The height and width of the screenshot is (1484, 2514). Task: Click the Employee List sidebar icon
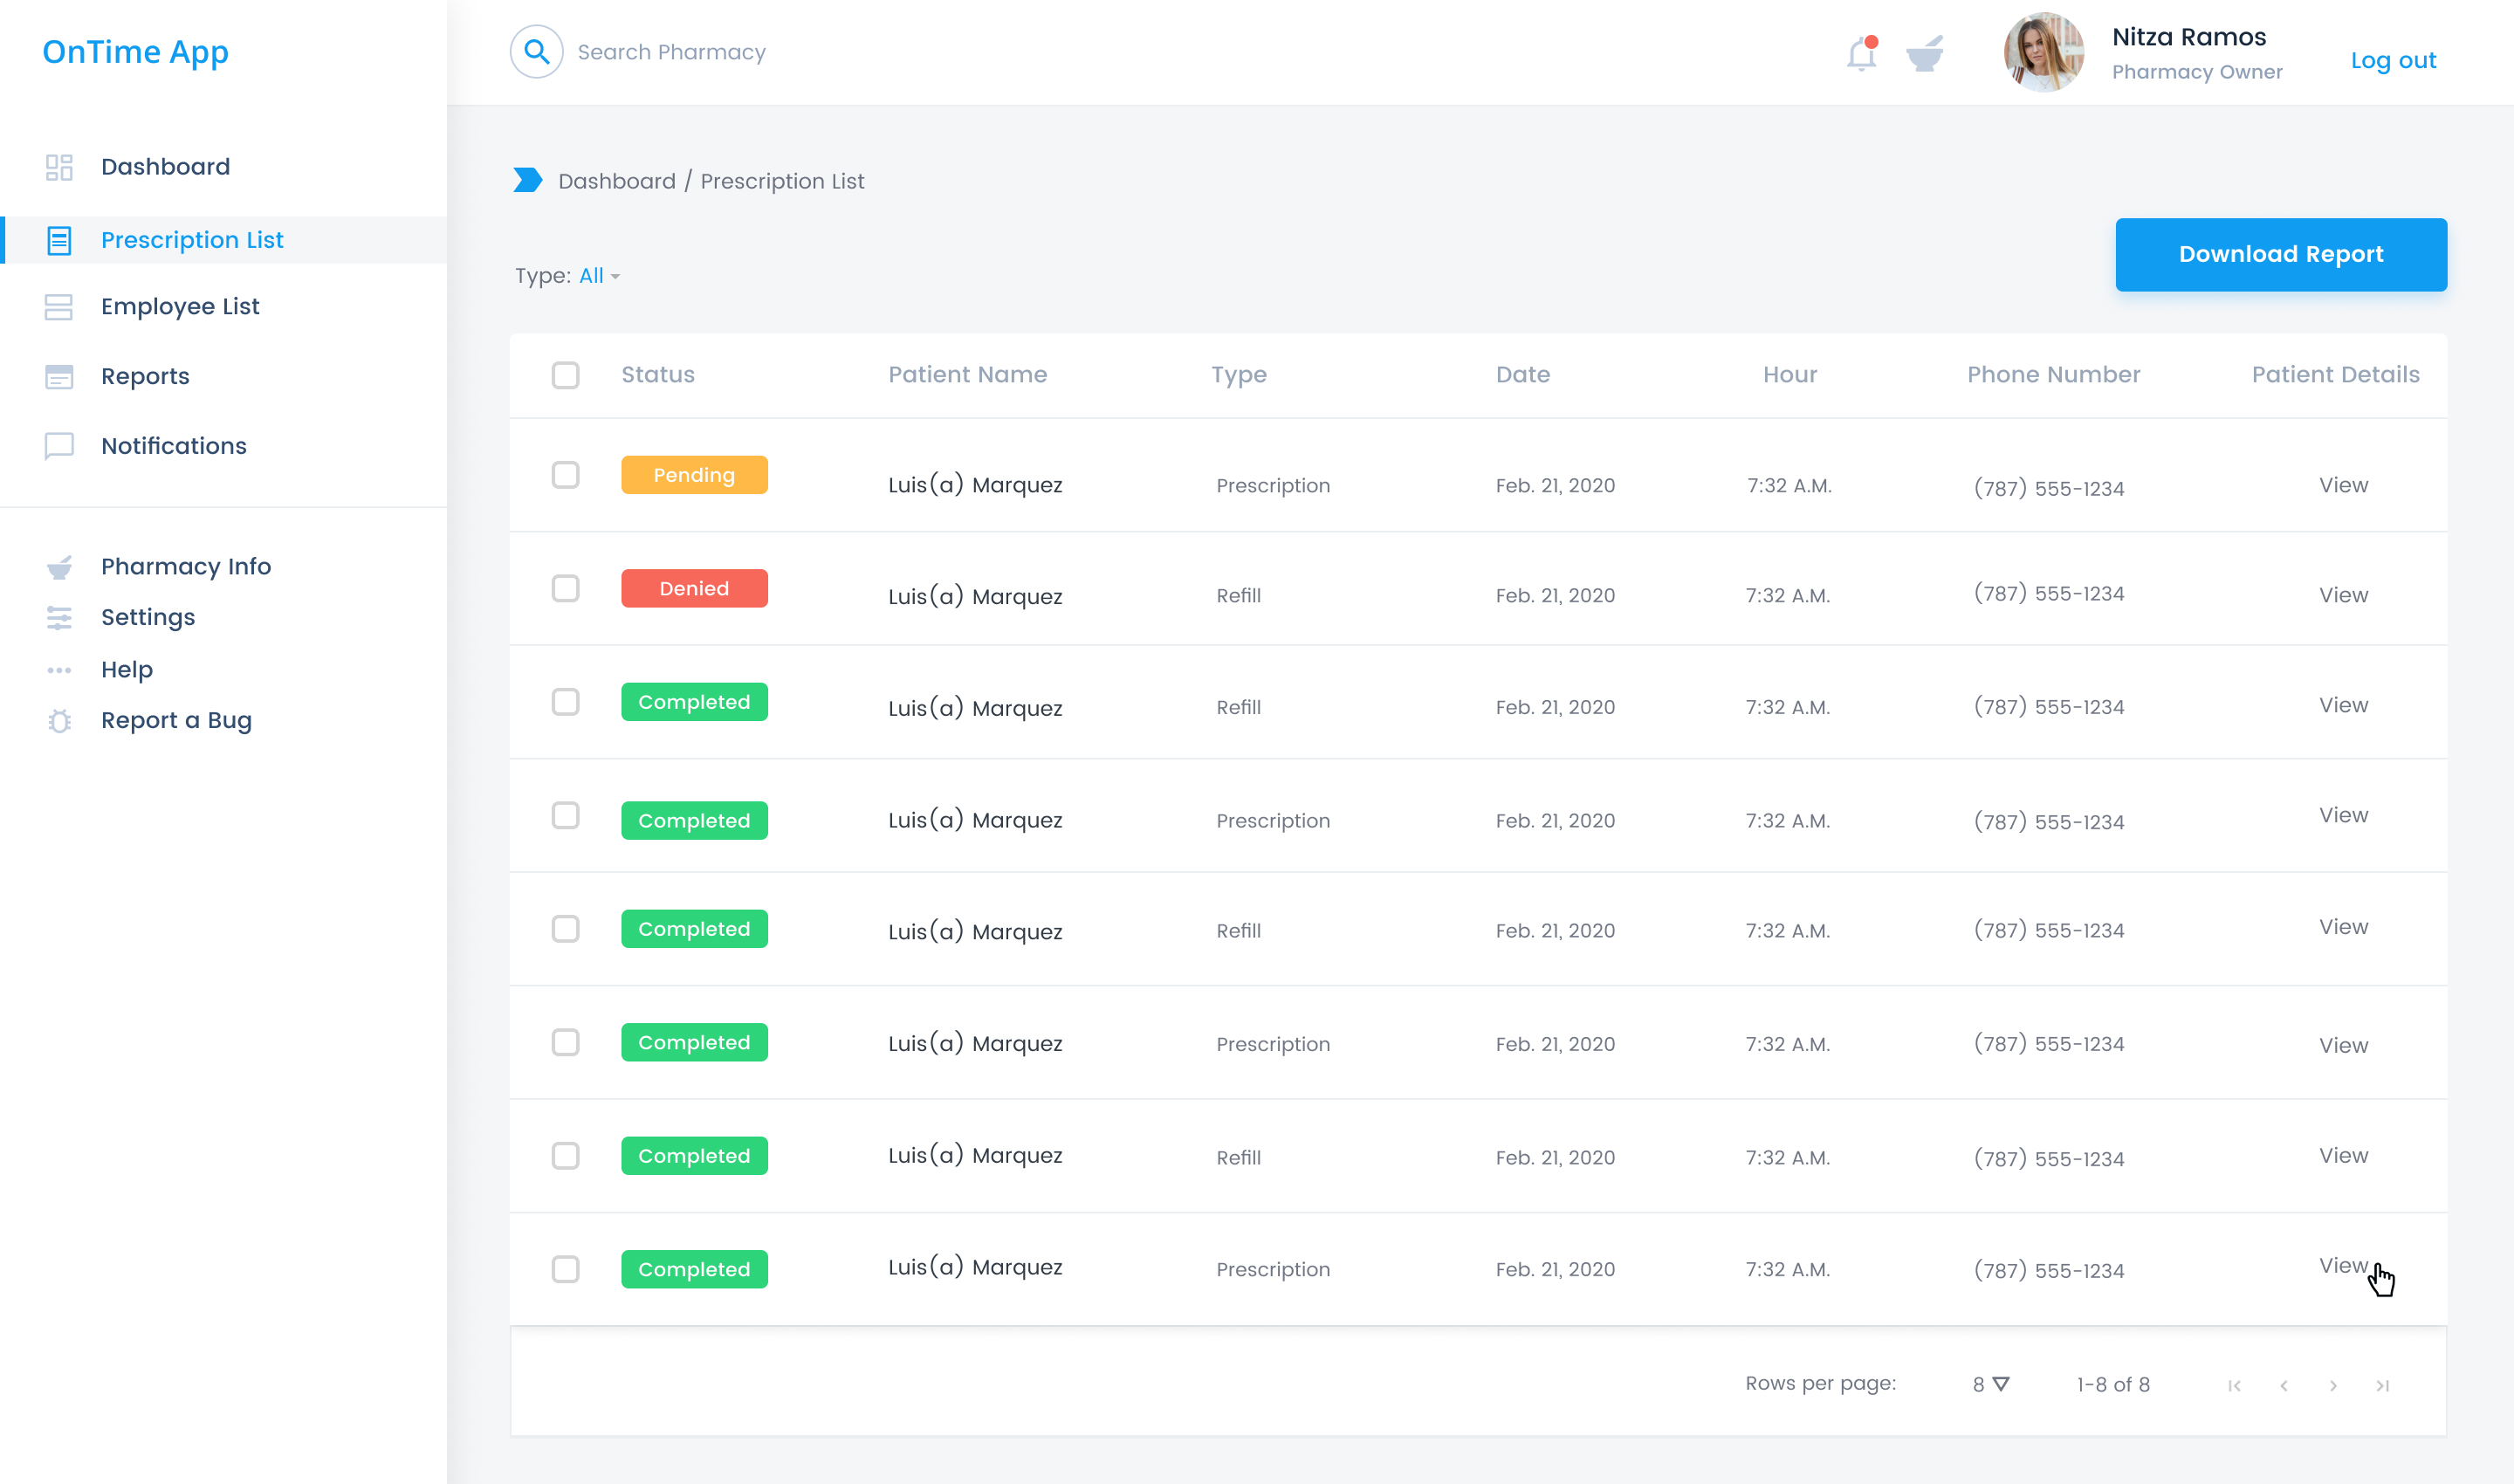tap(58, 306)
